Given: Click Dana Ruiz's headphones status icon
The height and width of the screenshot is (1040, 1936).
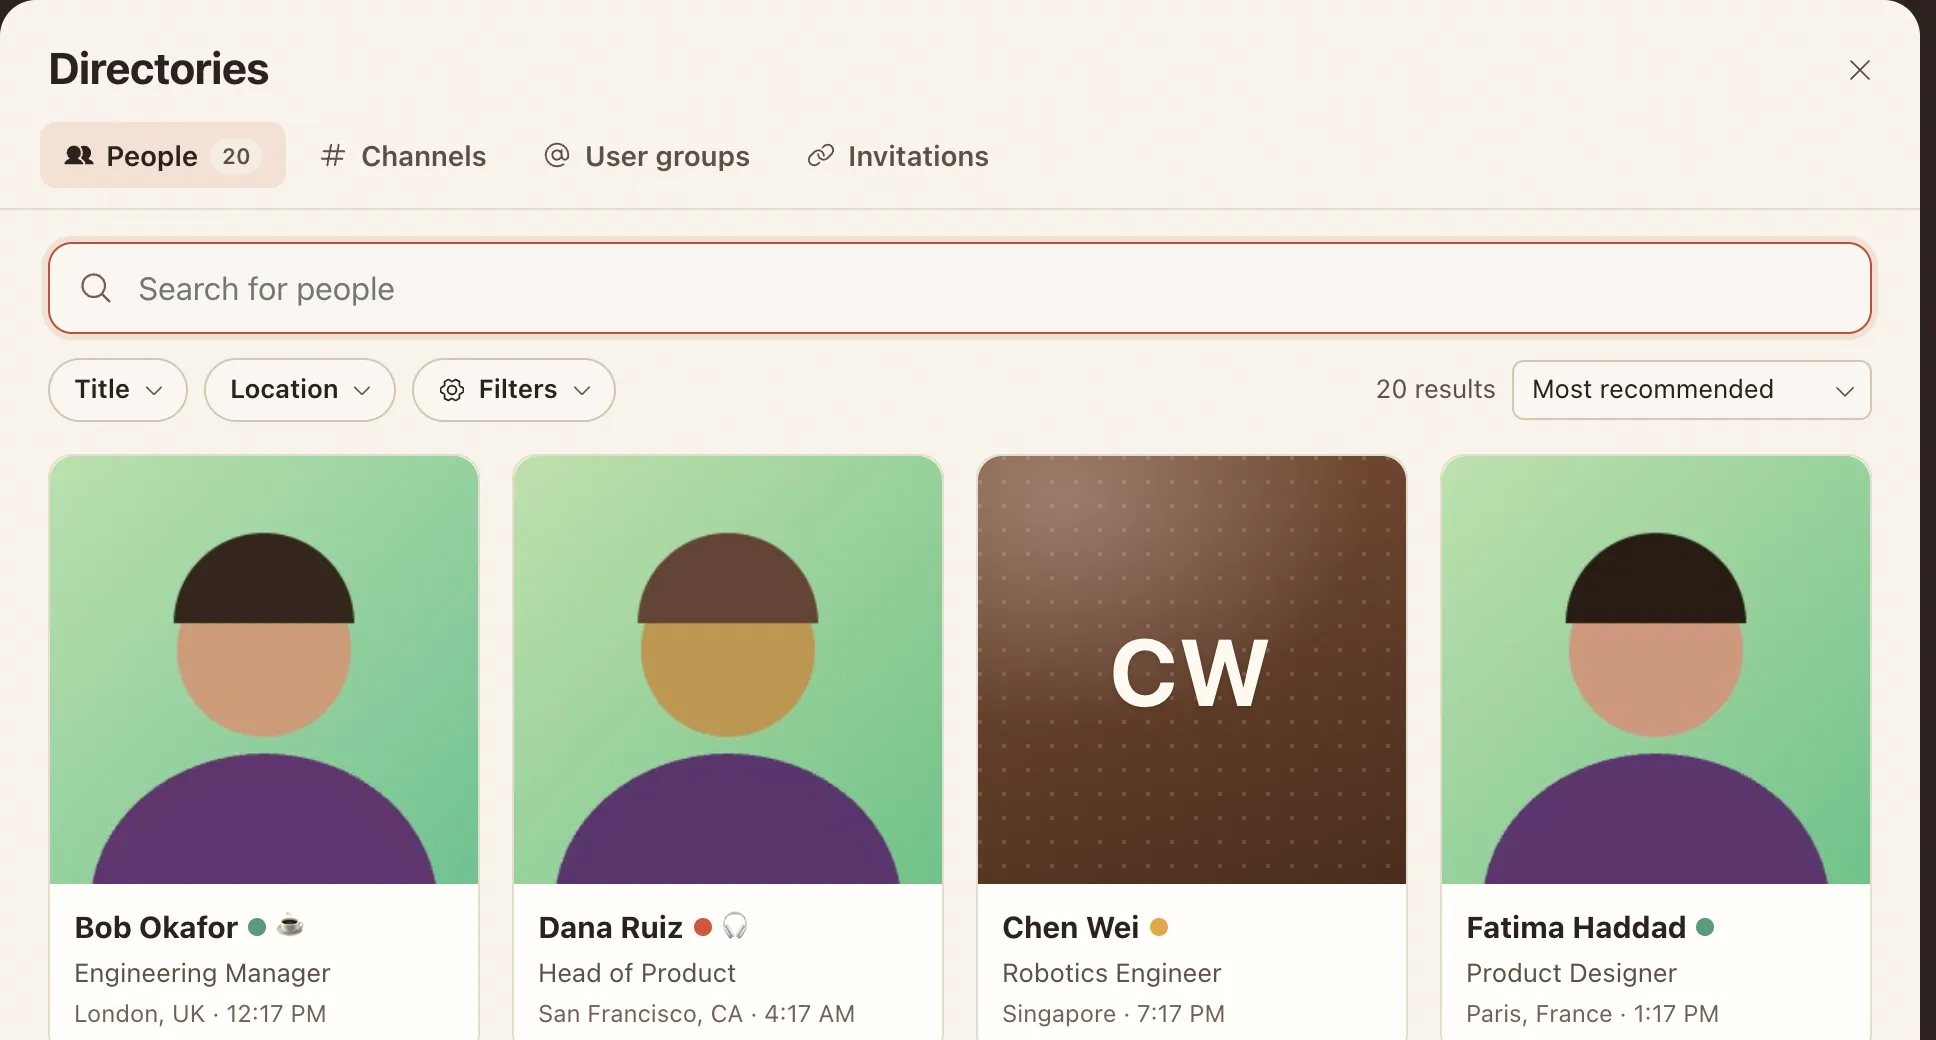Looking at the screenshot, I should pos(735,926).
